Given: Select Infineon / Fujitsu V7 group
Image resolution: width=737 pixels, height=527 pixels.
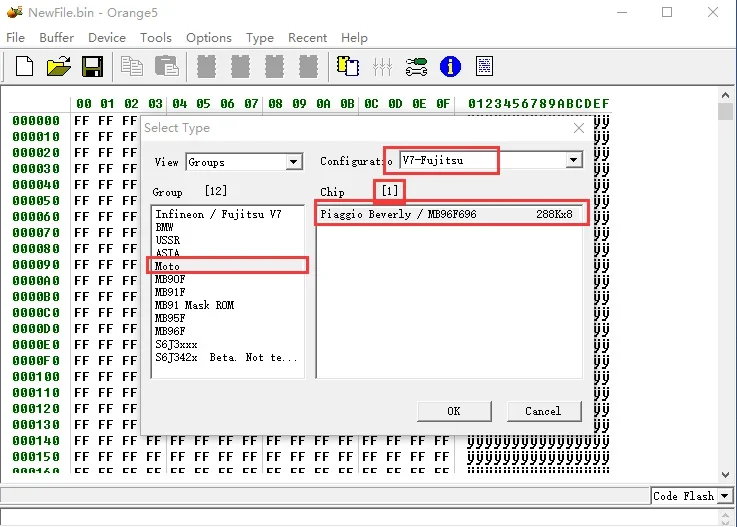Looking at the screenshot, I should 227,214.
